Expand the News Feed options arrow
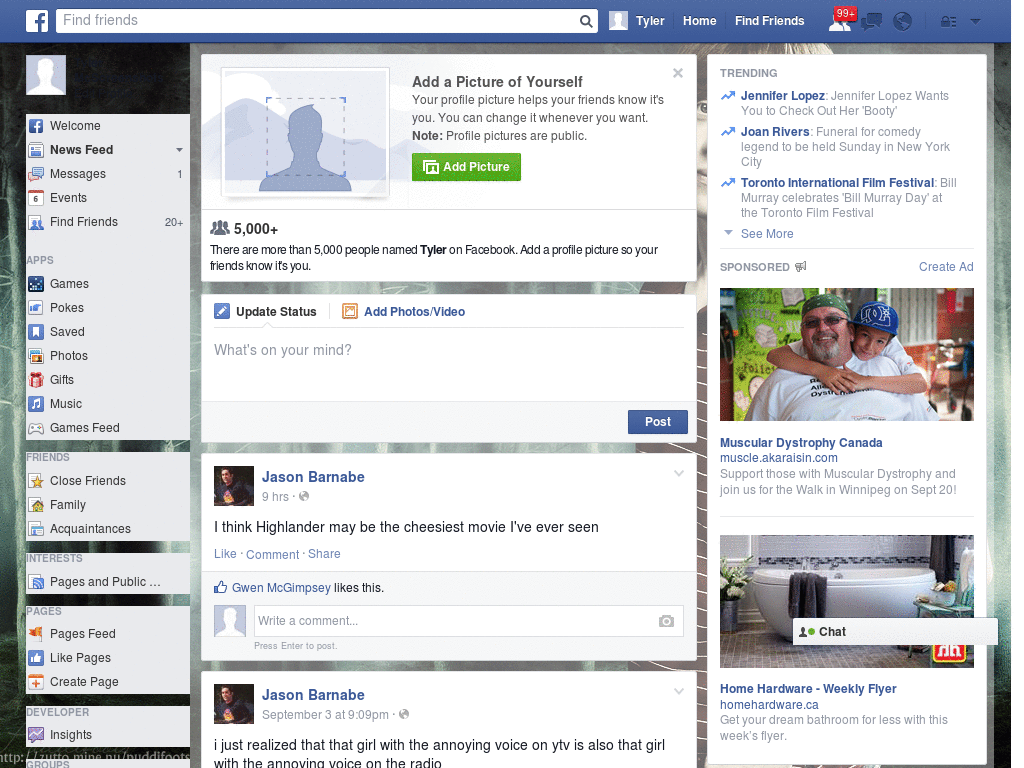1024x768 pixels. click(179, 150)
